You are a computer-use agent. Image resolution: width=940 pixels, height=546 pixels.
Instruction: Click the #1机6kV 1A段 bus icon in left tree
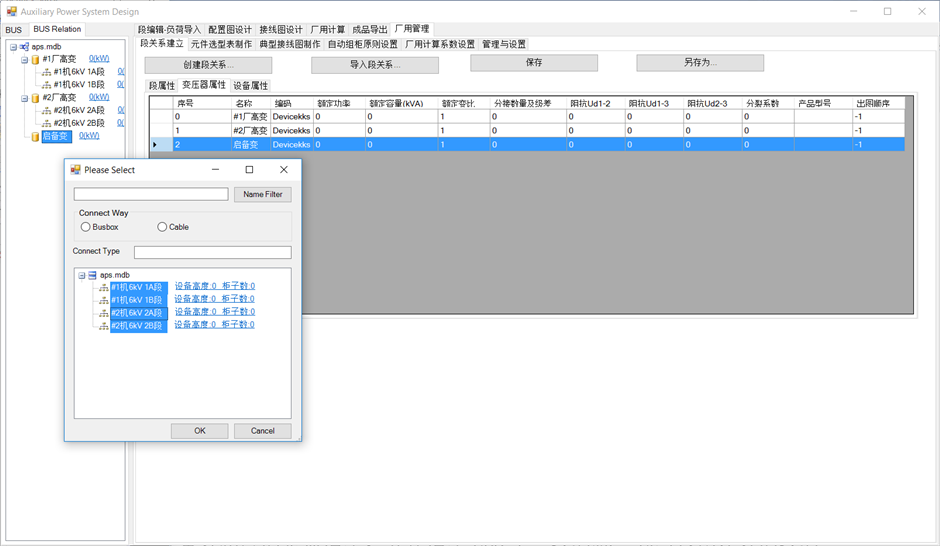(x=46, y=72)
